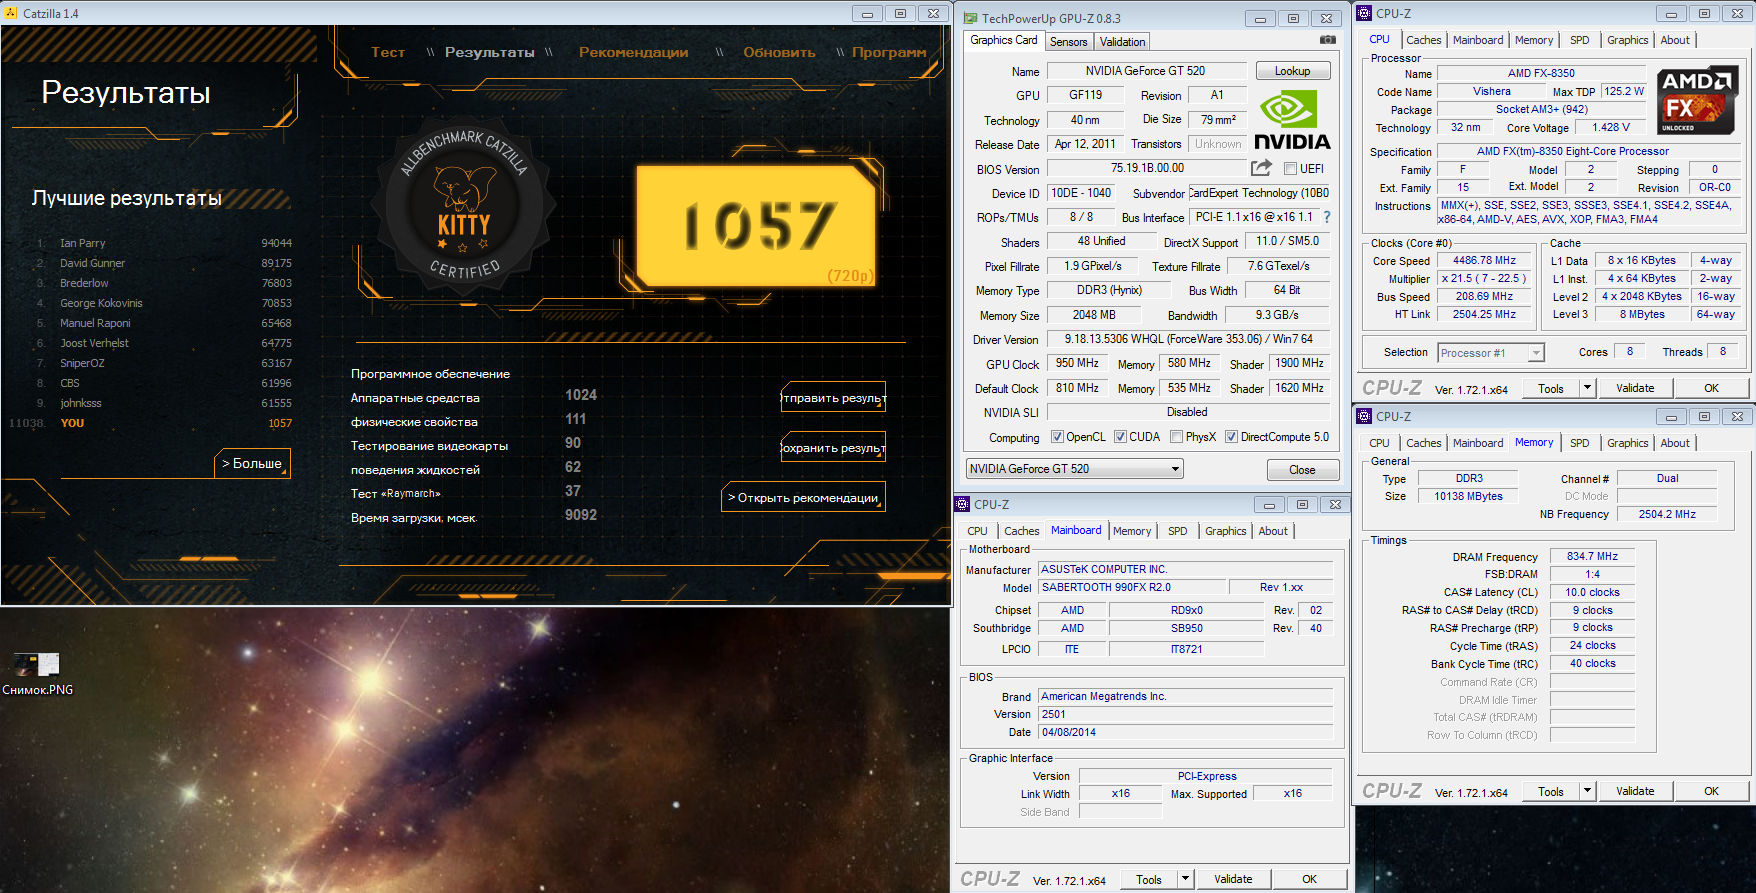The image size is (1756, 893).
Task: Expand Tools dropdown arrow in CPU-Z Memory window
Action: coord(1586,791)
